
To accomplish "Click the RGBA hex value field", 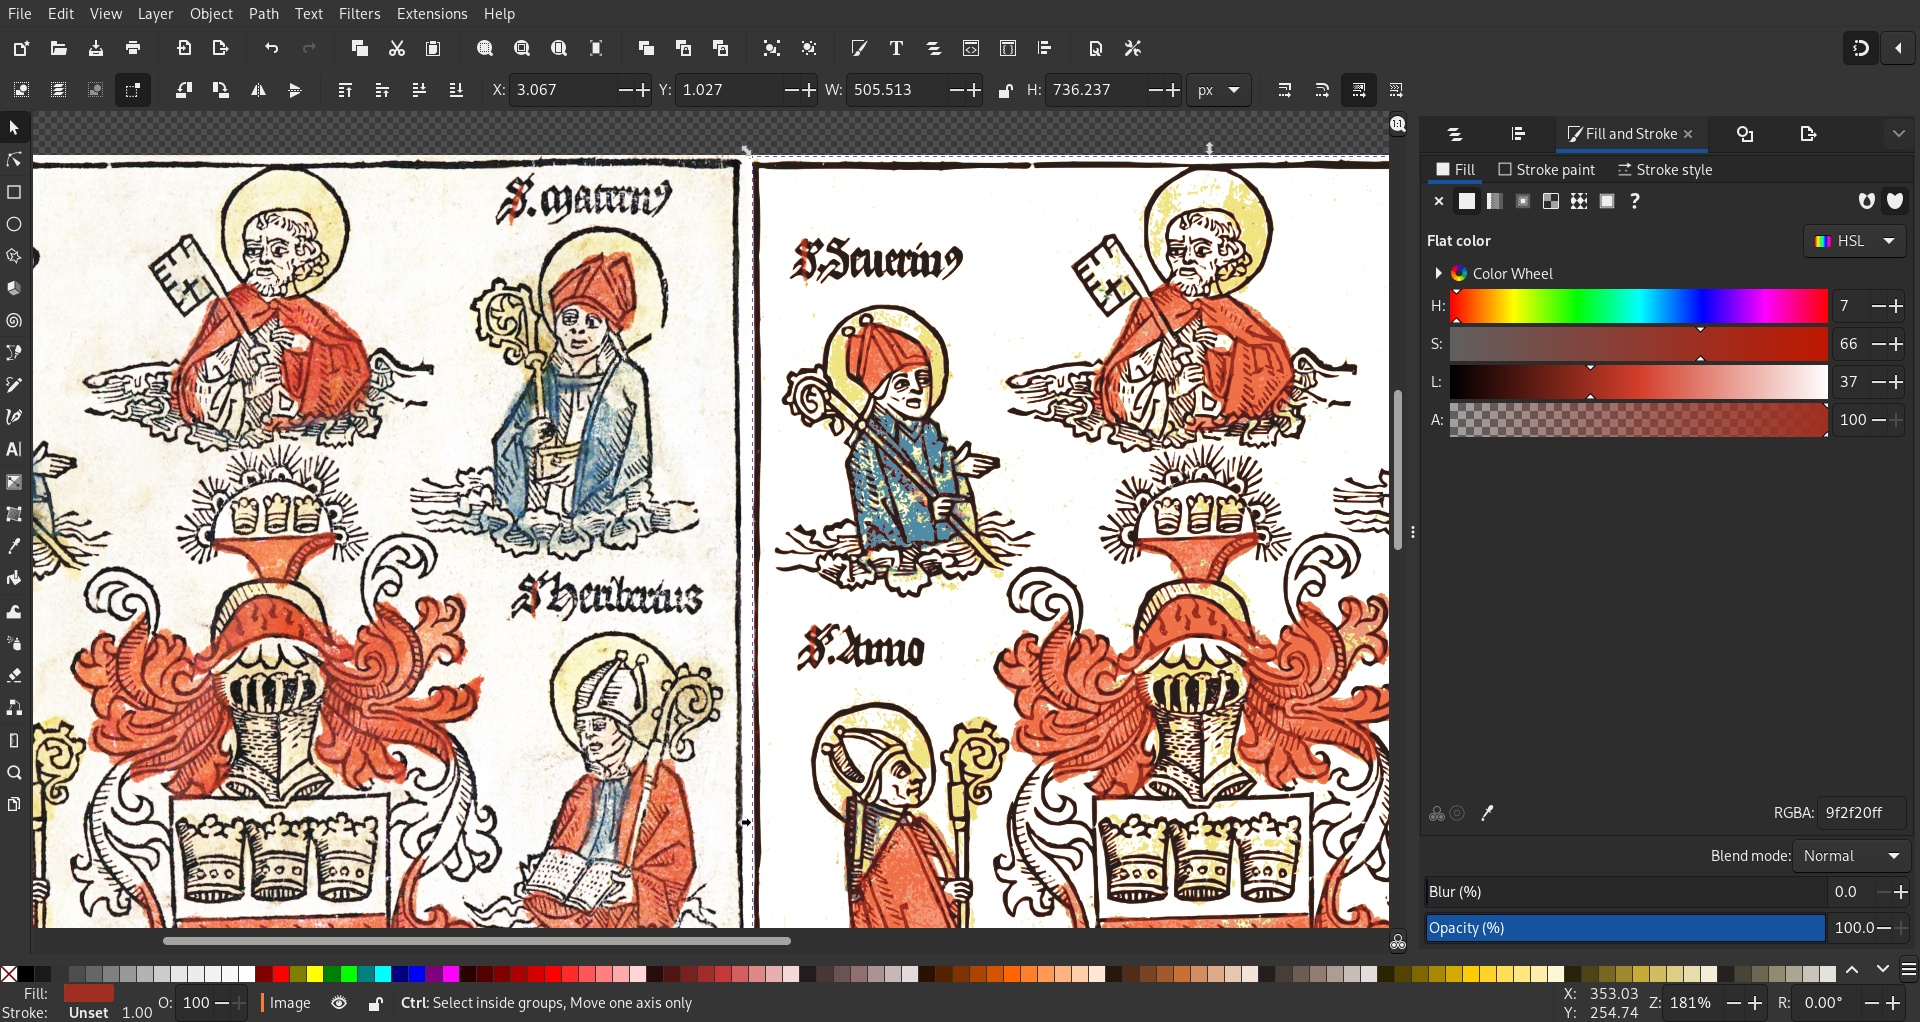I will pyautogui.click(x=1862, y=813).
